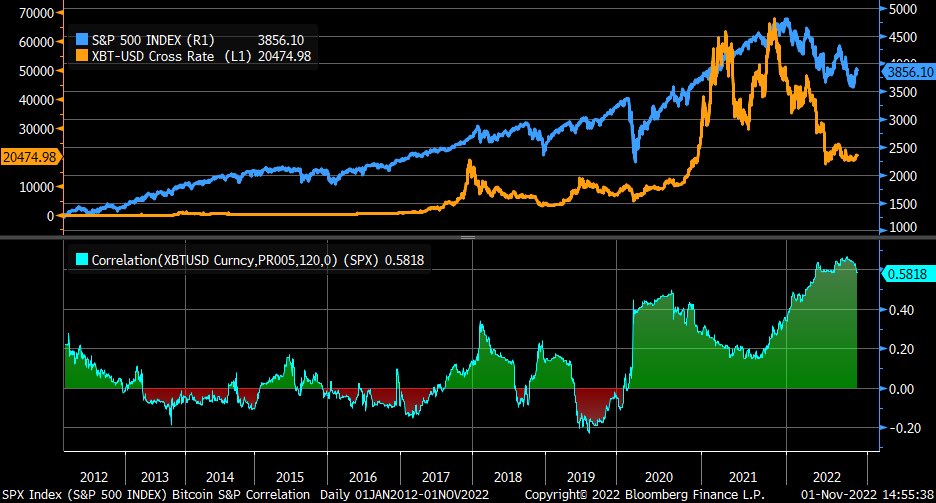Image resolution: width=936 pixels, height=503 pixels.
Task: Click the 3000 right axis label
Action: [903, 120]
